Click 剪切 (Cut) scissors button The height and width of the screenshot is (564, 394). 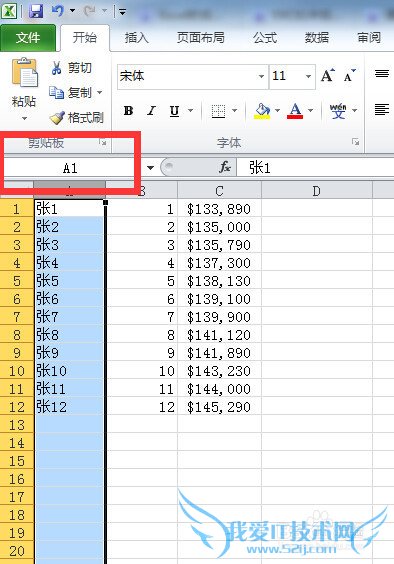(x=71, y=68)
